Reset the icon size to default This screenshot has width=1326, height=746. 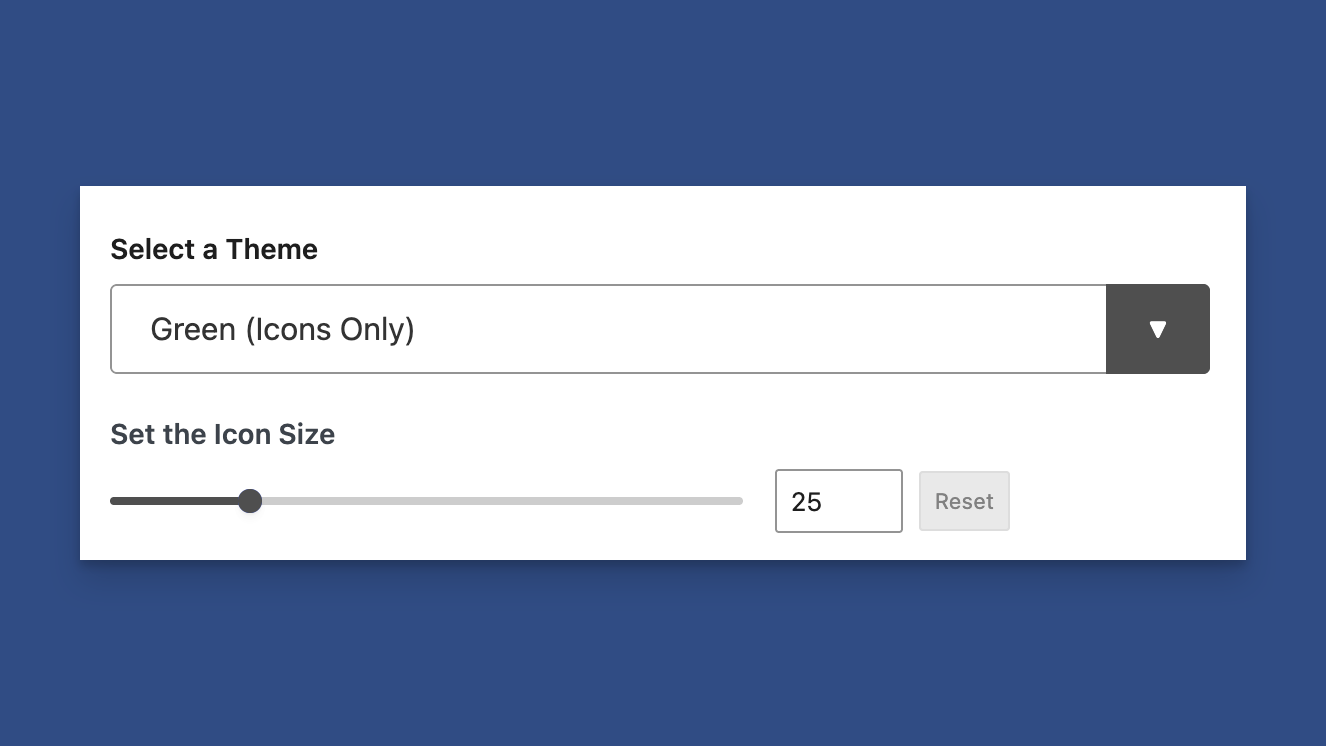click(x=964, y=501)
